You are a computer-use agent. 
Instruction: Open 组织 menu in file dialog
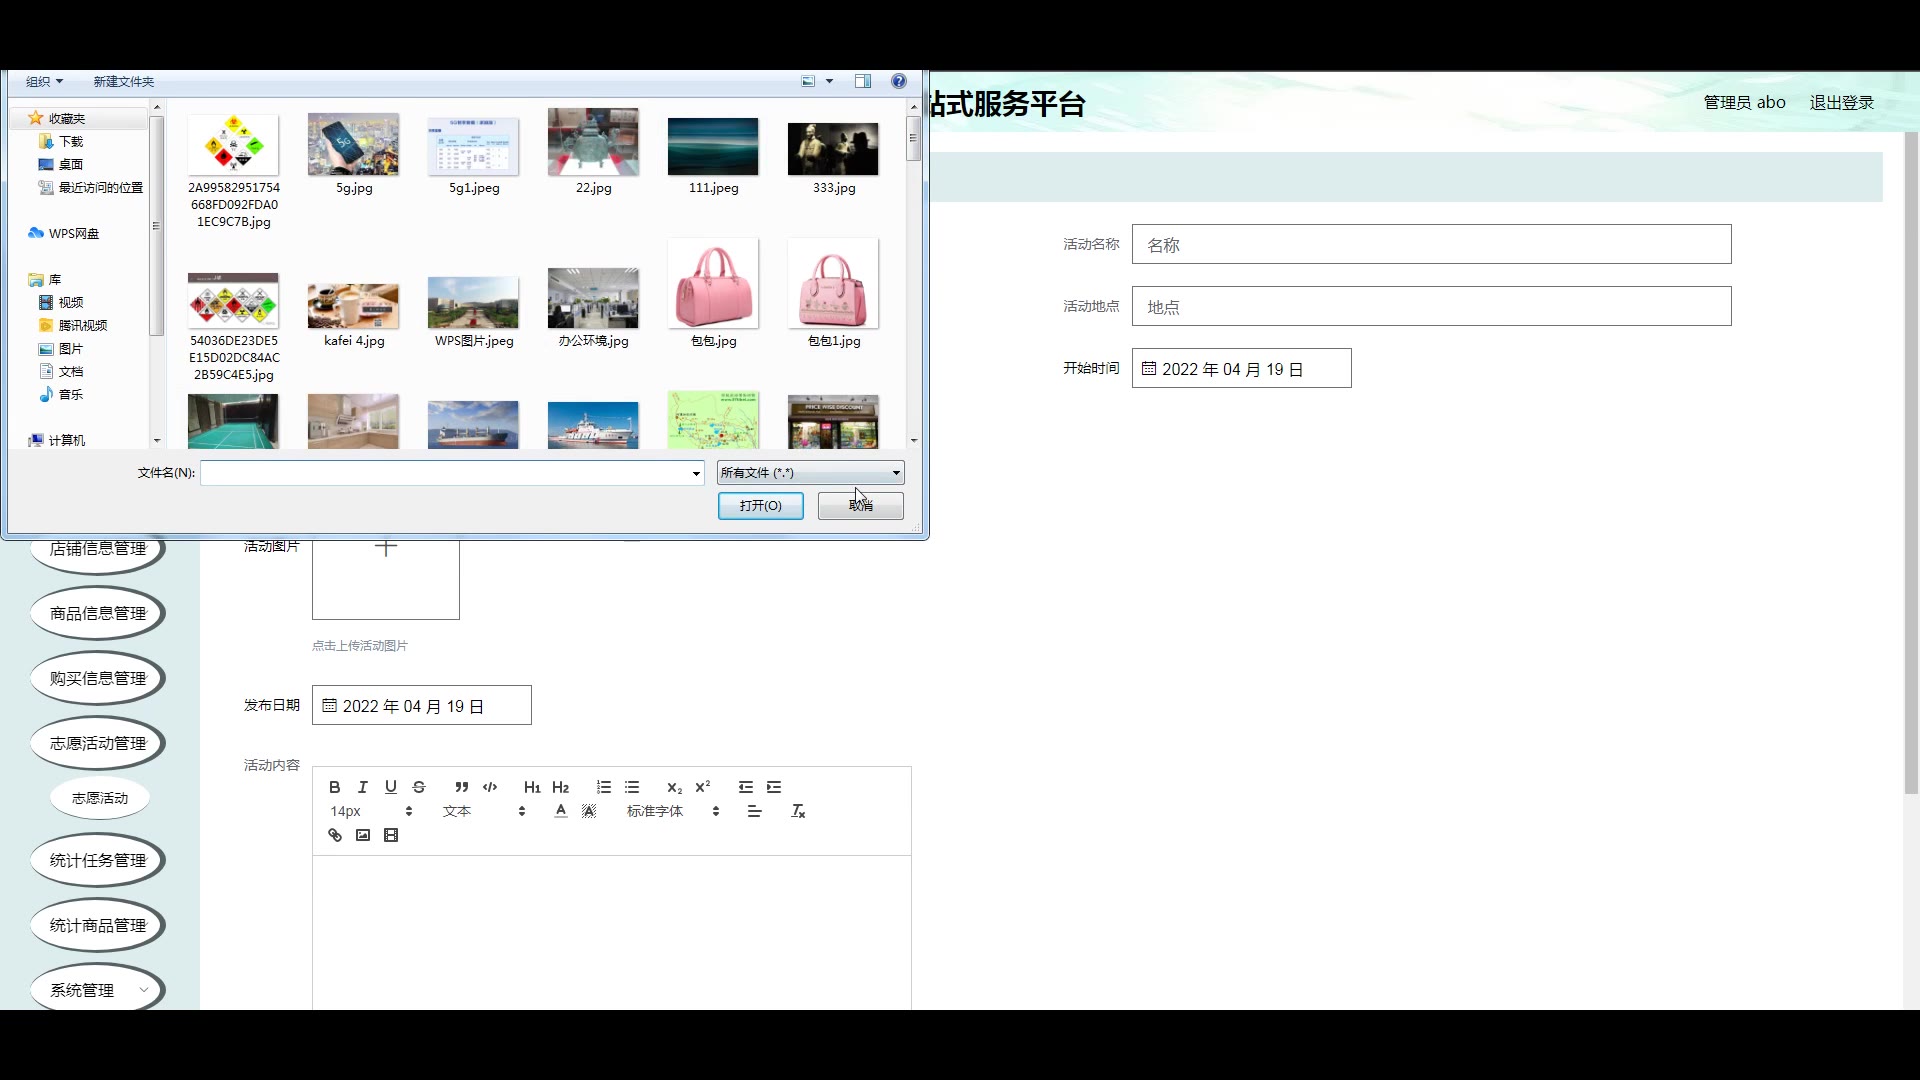click(44, 81)
